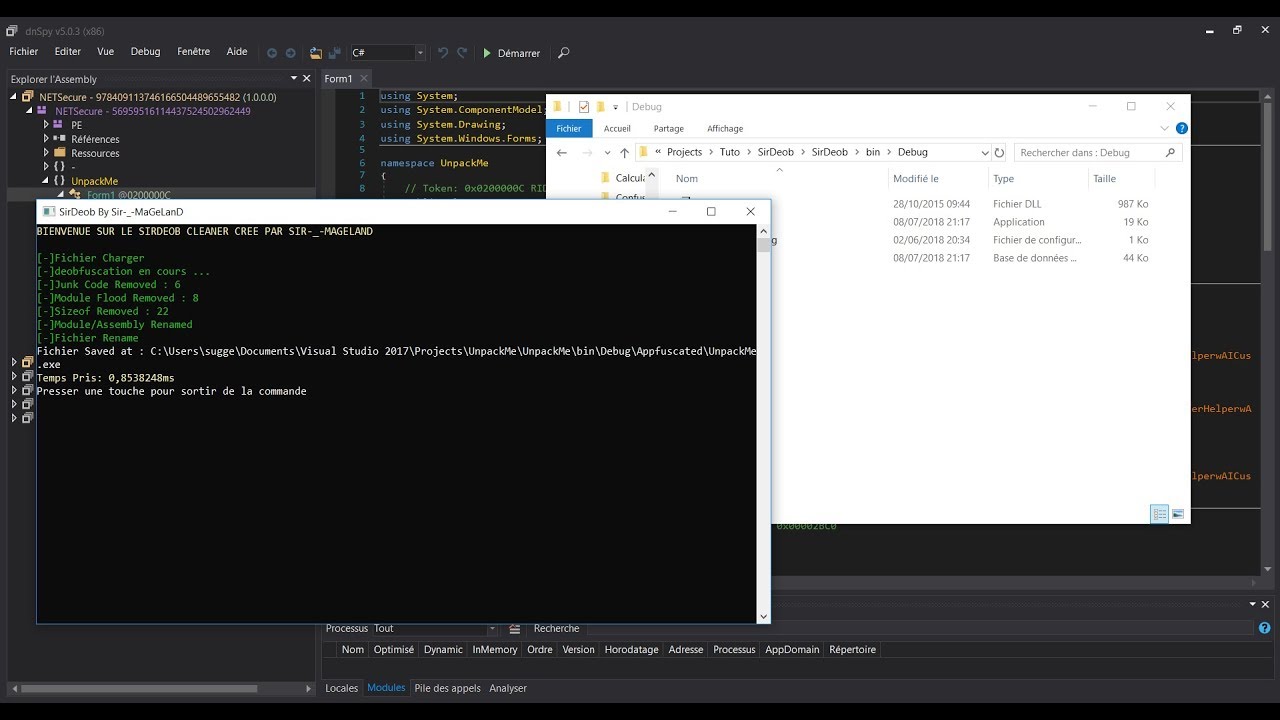Viewport: 1280px width, 720px height.
Task: Open the blue Fichier tab in File Explorer
Action: coord(569,128)
